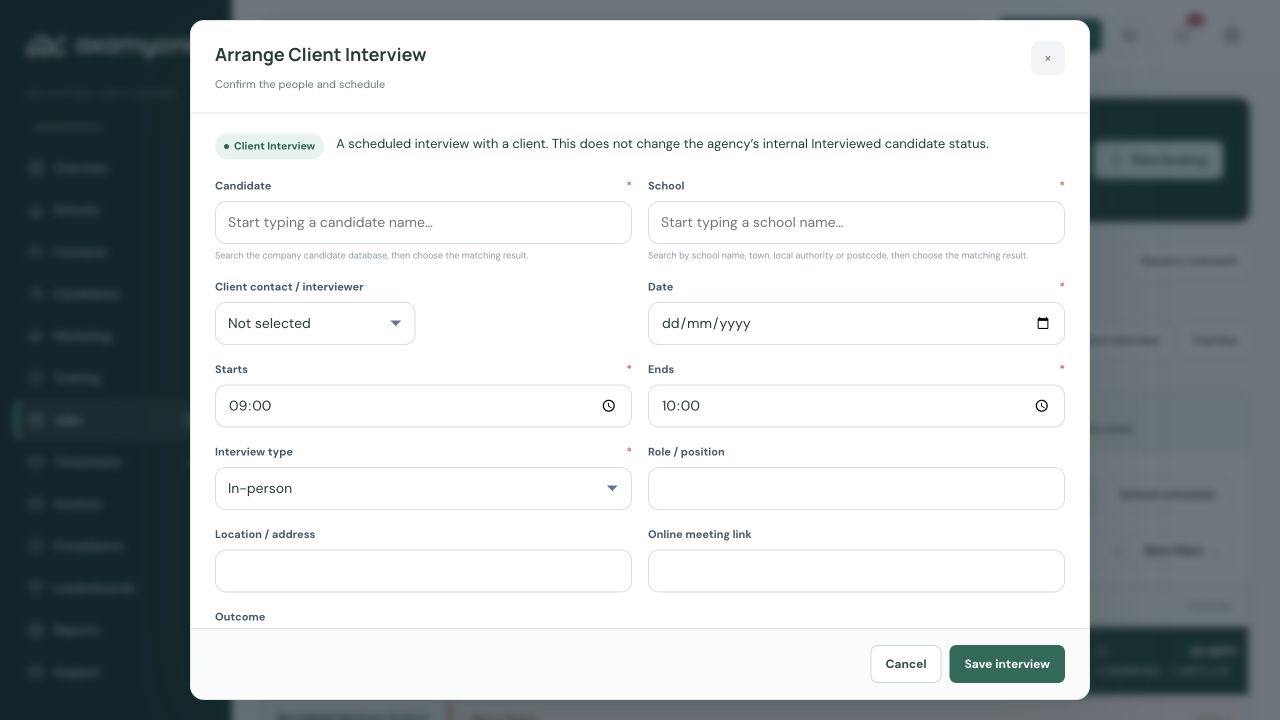Click the Date input field

click(856, 323)
